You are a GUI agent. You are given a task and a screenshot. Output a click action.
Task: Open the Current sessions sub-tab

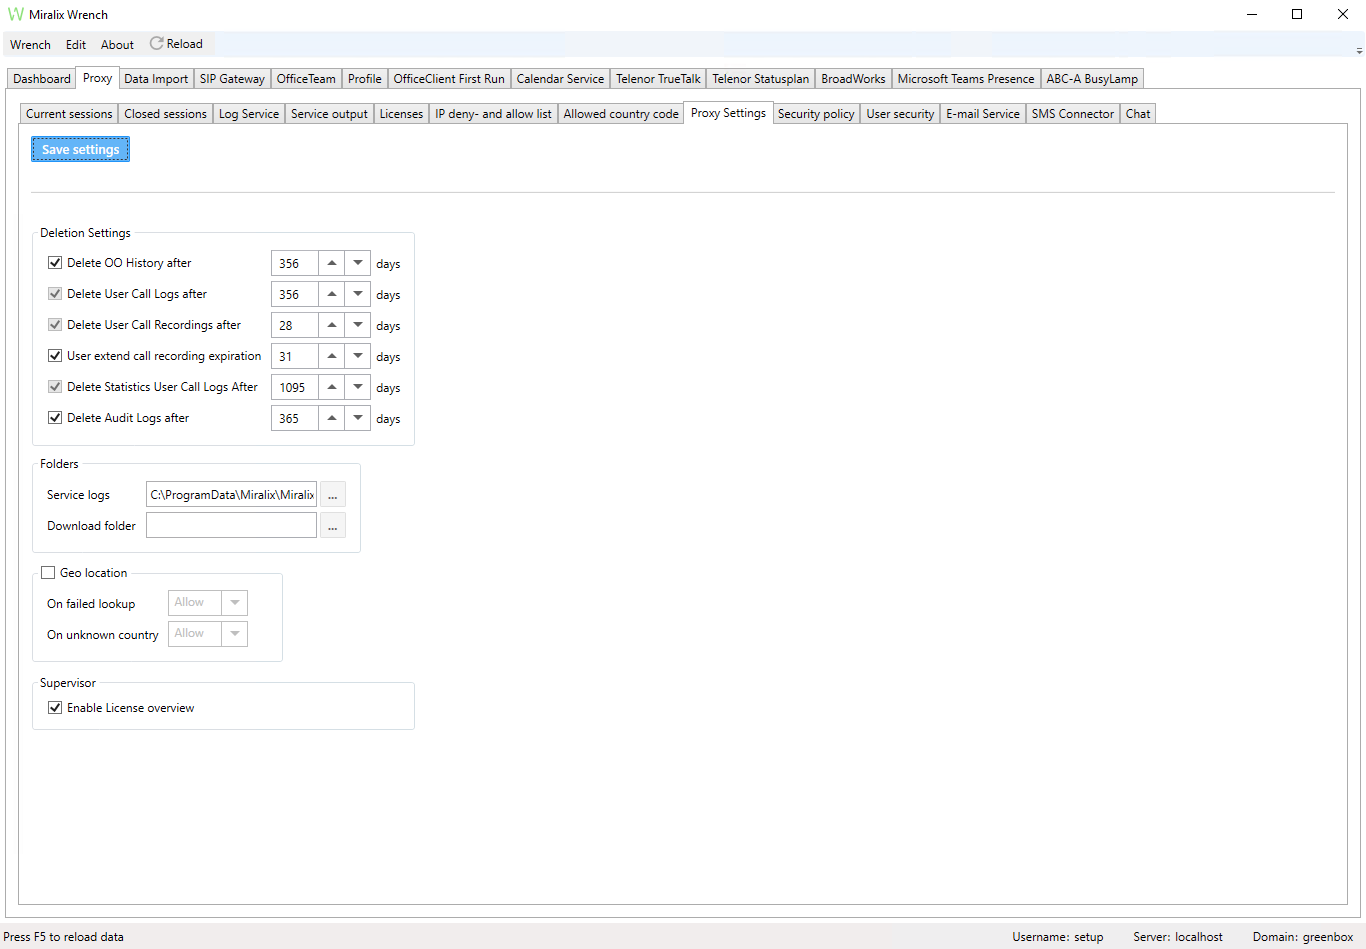point(69,114)
